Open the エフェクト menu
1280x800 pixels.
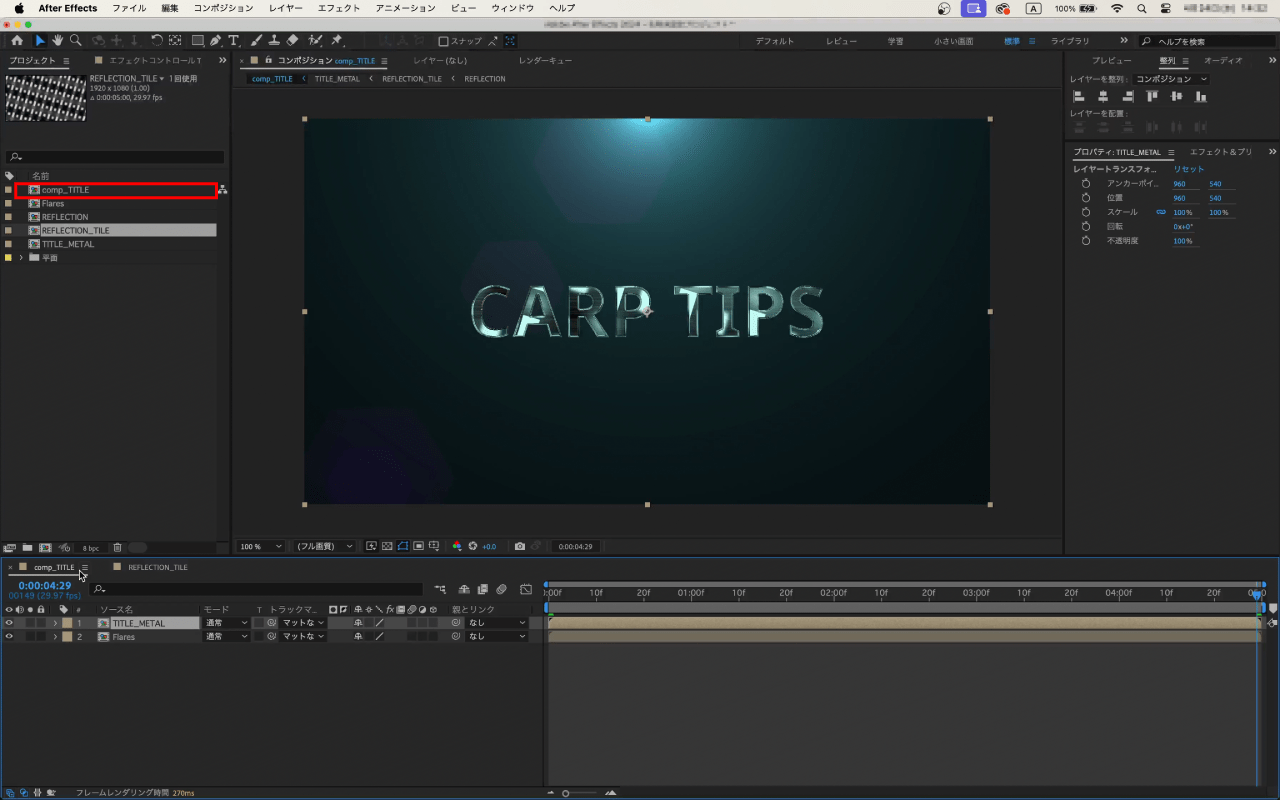pos(339,8)
